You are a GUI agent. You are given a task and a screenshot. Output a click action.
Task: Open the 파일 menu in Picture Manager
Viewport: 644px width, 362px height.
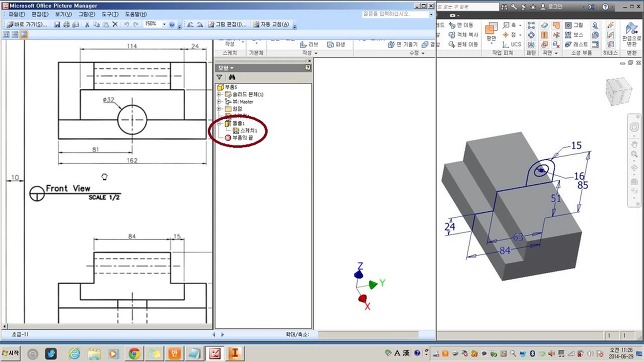(x=17, y=14)
